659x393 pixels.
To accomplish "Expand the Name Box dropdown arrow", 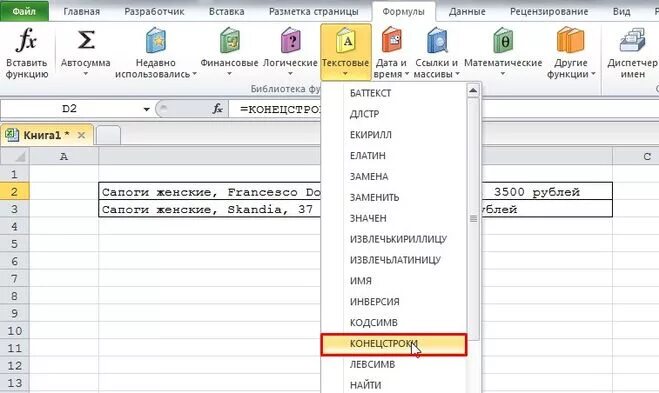I will [x=146, y=109].
